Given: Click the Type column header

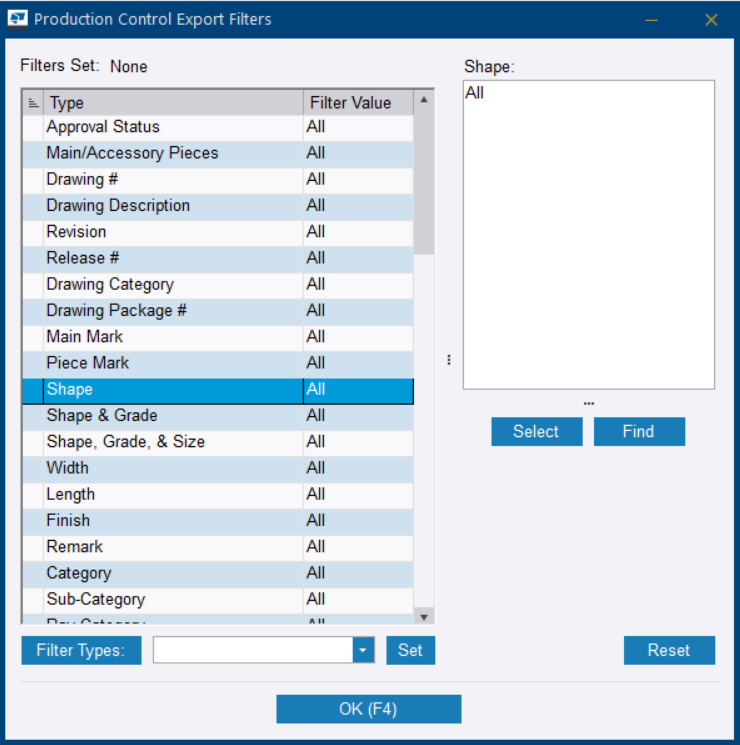Looking at the screenshot, I should tap(173, 103).
